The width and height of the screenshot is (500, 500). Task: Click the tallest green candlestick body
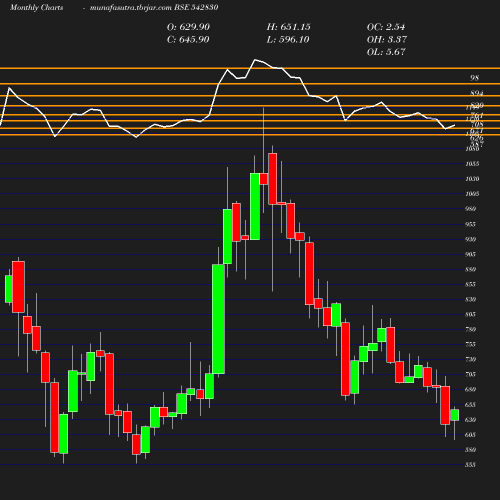218,319
